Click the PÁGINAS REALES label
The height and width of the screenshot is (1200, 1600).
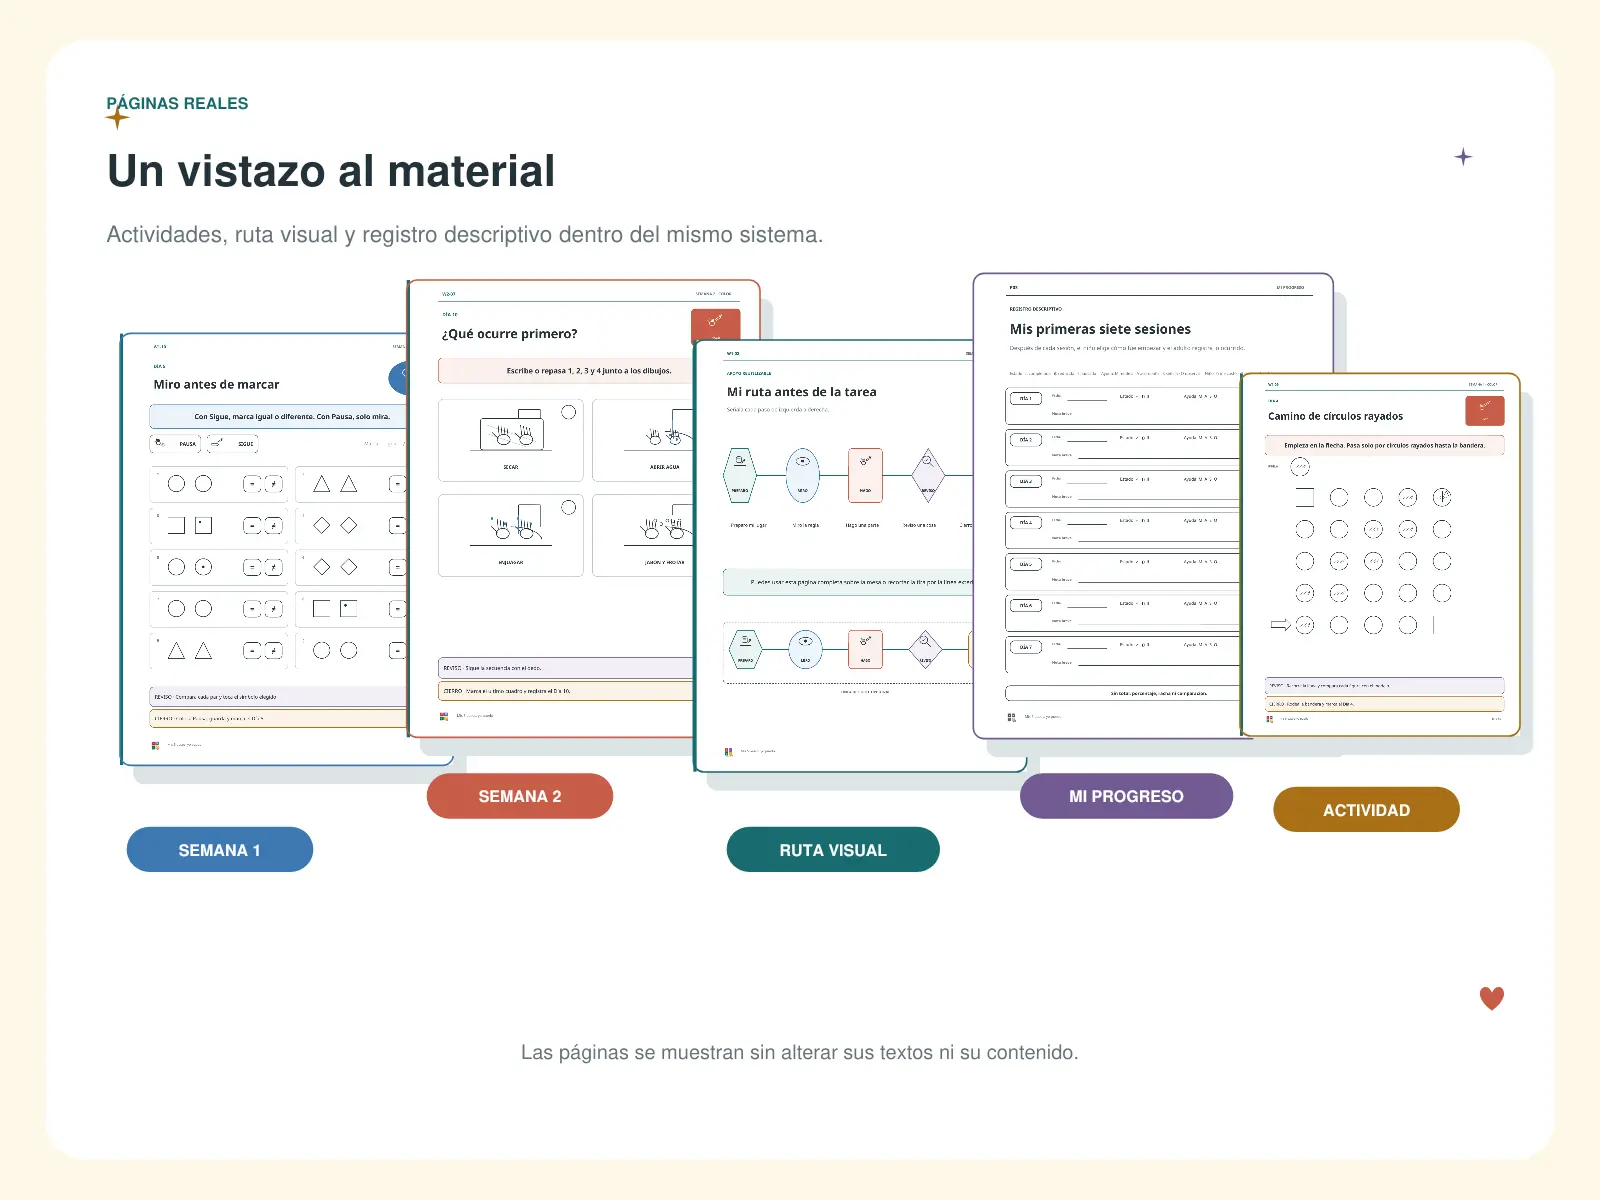[x=177, y=103]
